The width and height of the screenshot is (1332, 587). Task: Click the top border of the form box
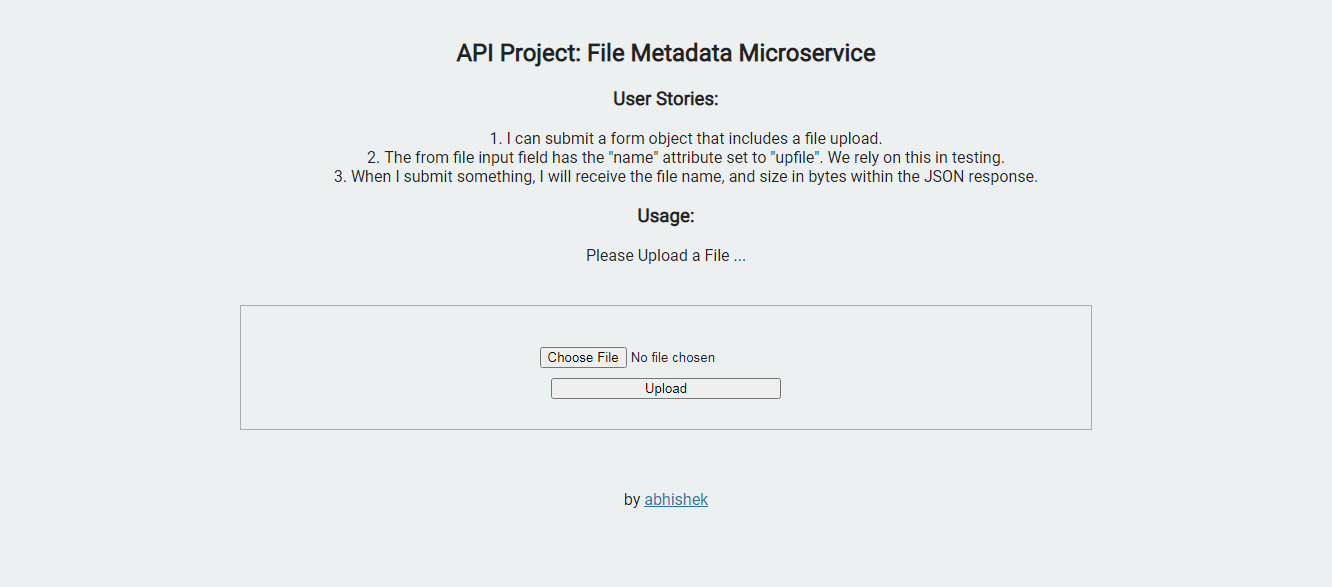[x=665, y=306]
